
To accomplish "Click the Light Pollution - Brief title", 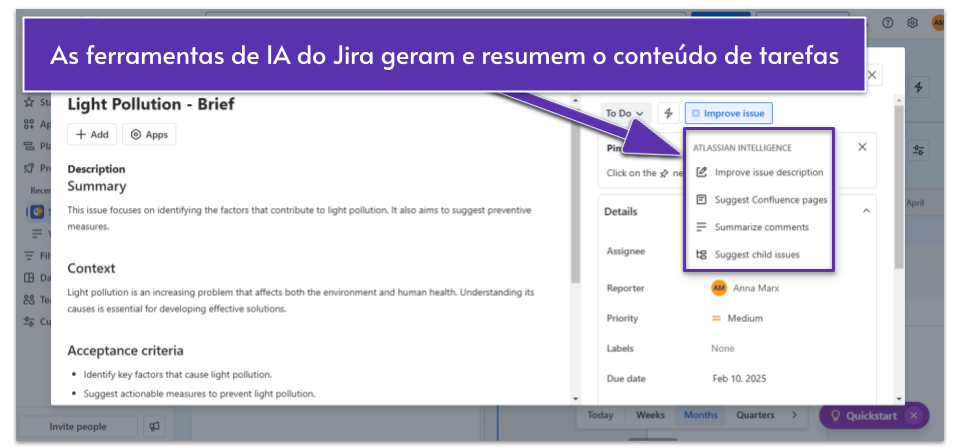I will coord(151,104).
